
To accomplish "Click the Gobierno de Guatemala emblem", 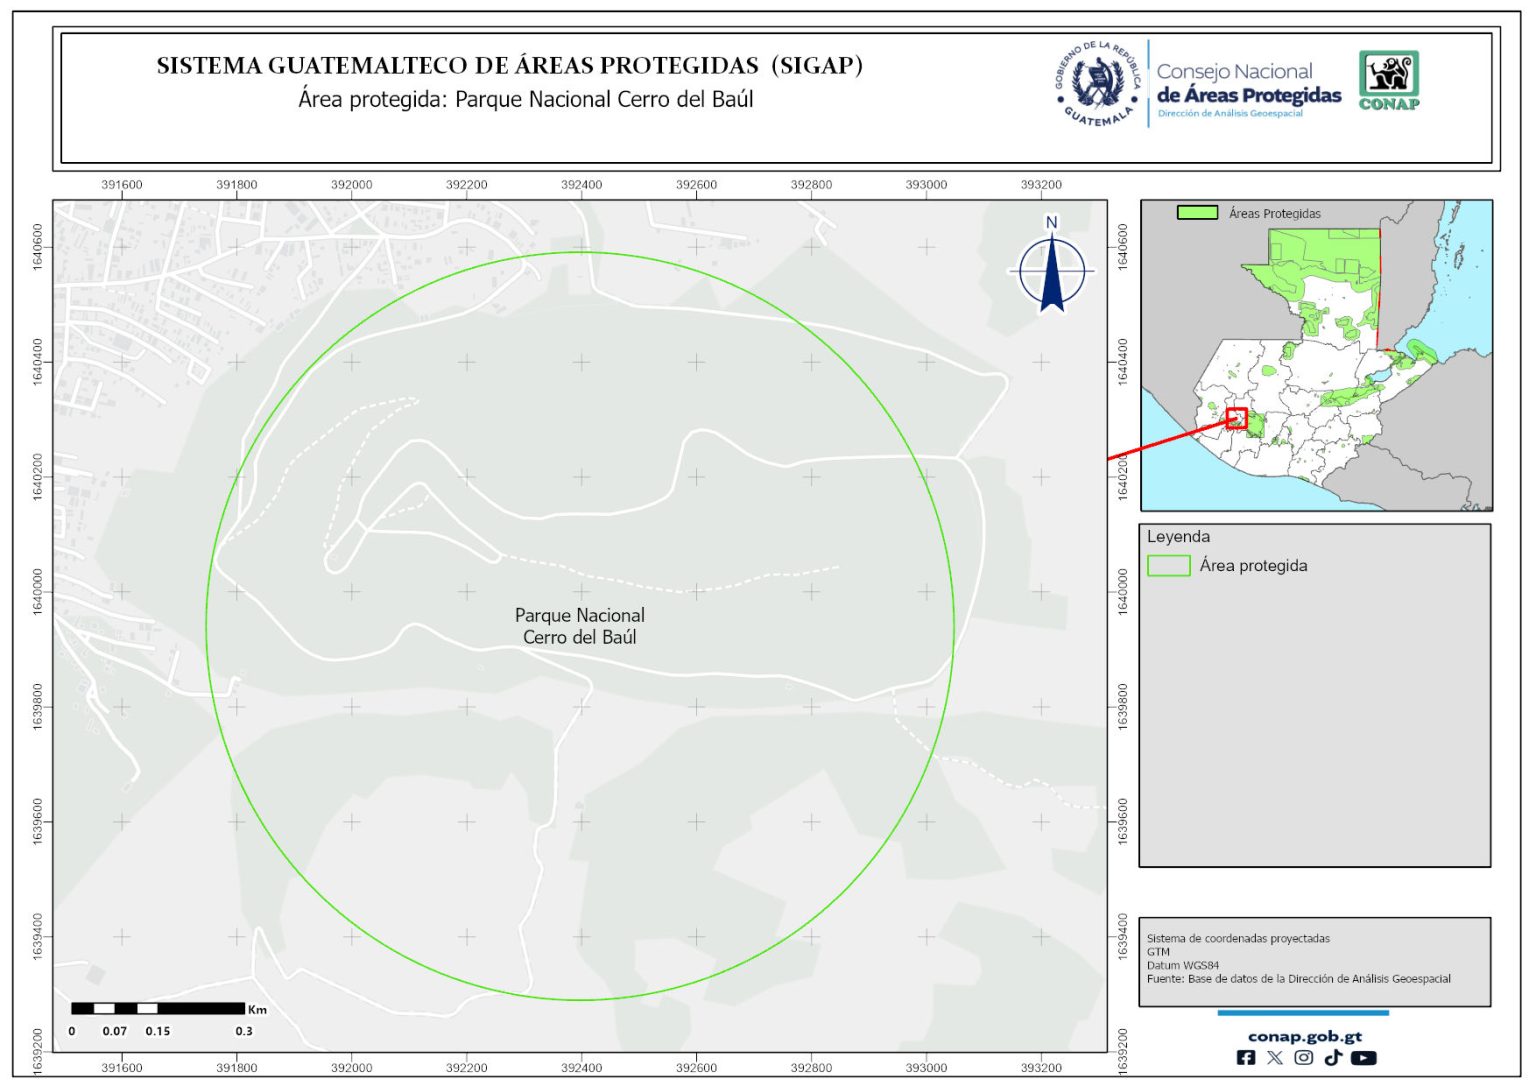I will pos(1098,84).
